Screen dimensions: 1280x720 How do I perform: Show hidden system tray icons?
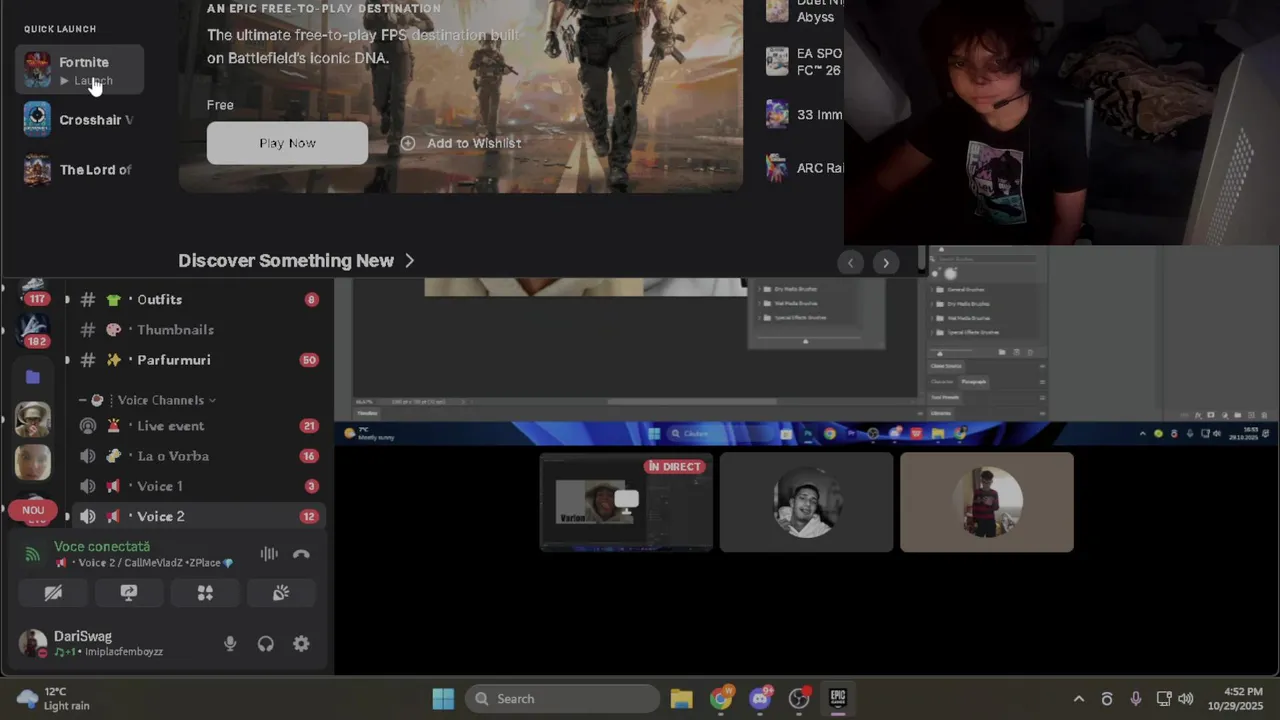[1078, 699]
